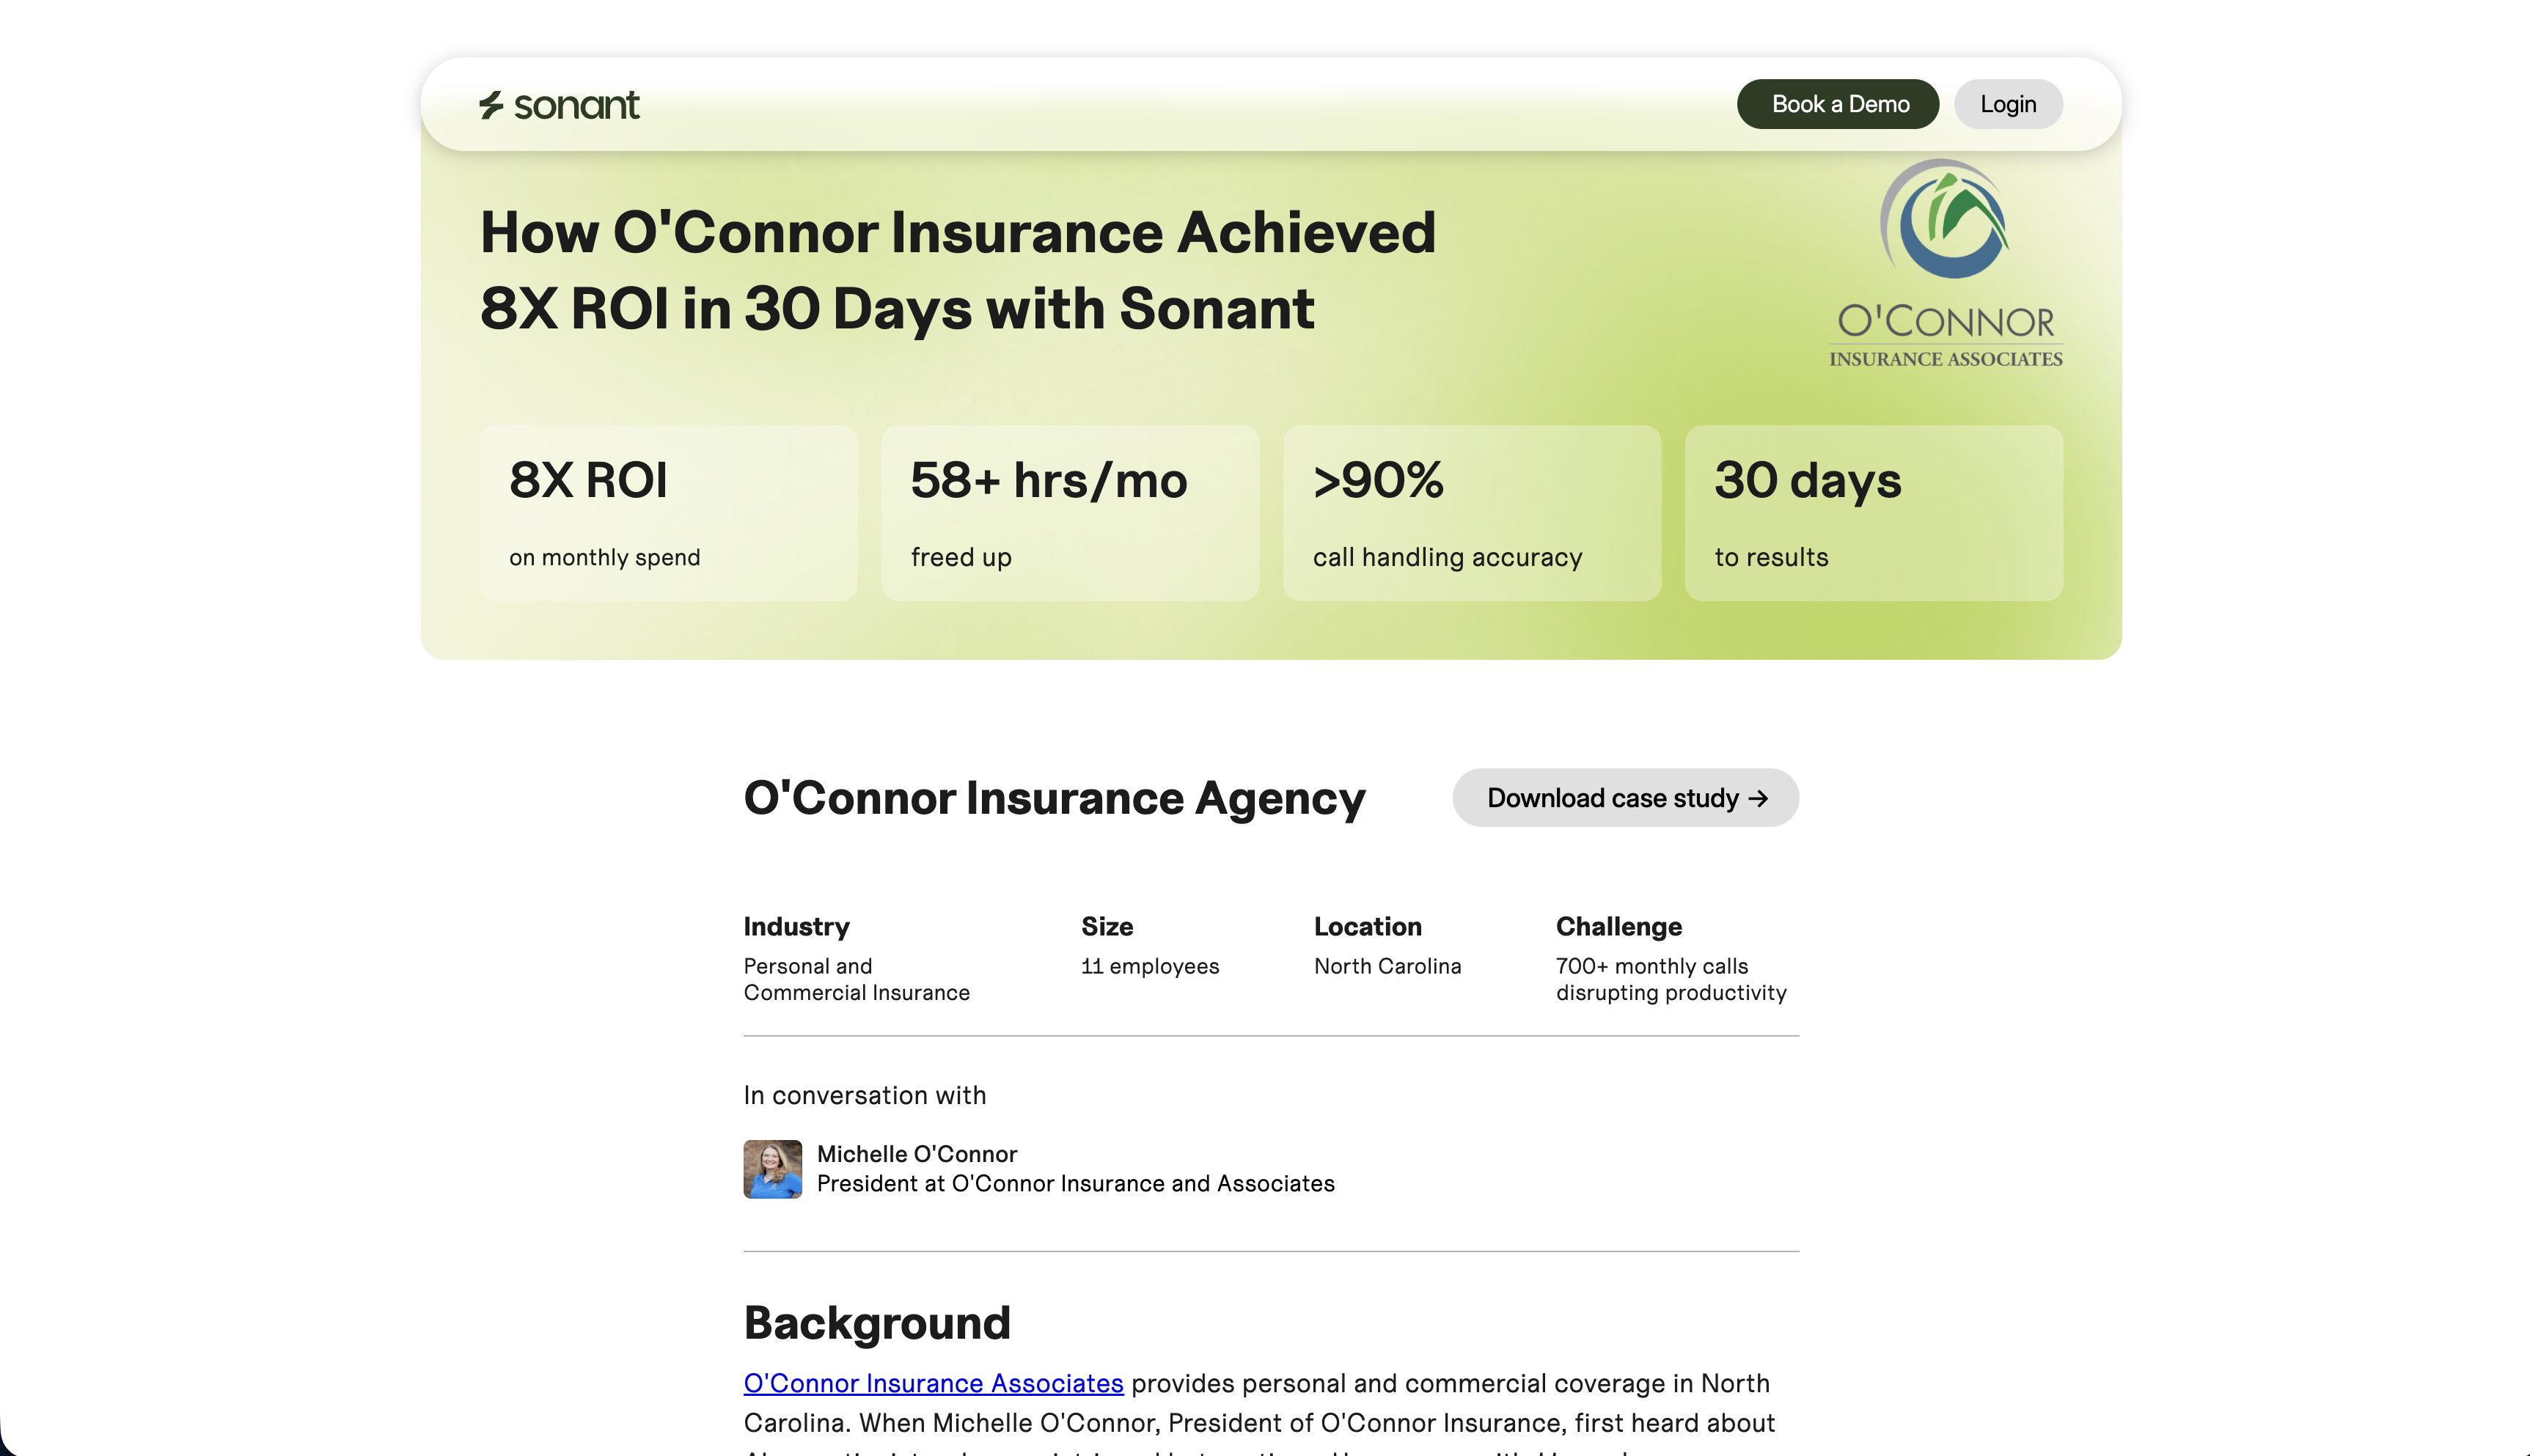Click the O'Connor Insurance Agency heading

point(1054,798)
